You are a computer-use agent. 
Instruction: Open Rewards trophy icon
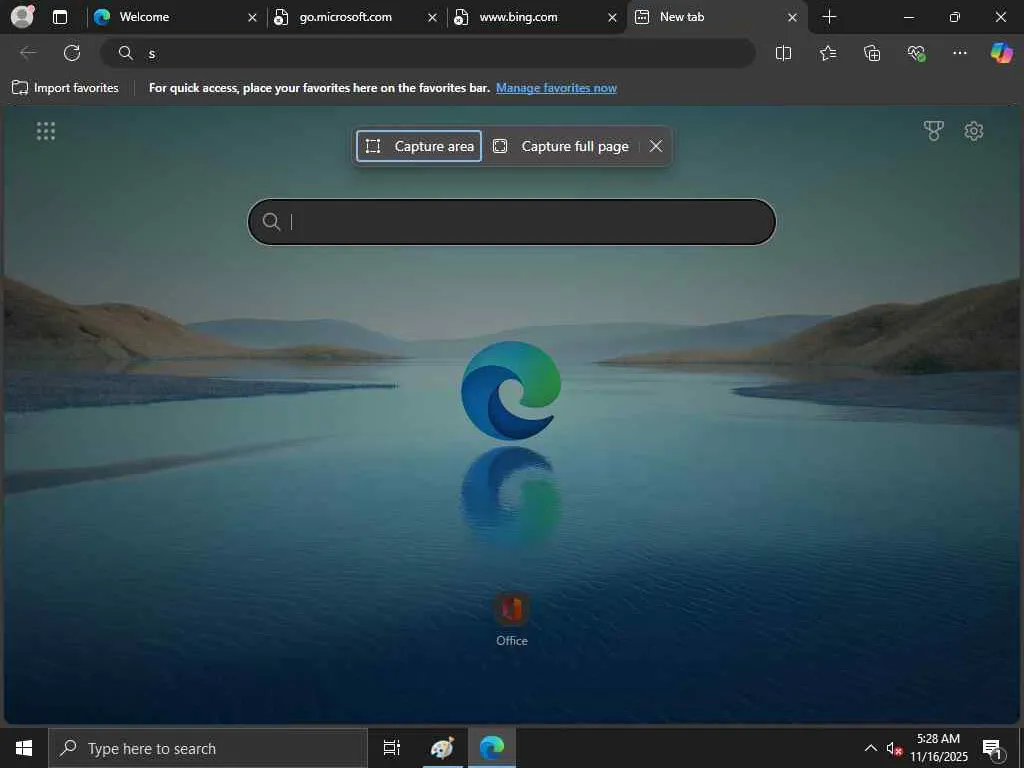coord(933,131)
